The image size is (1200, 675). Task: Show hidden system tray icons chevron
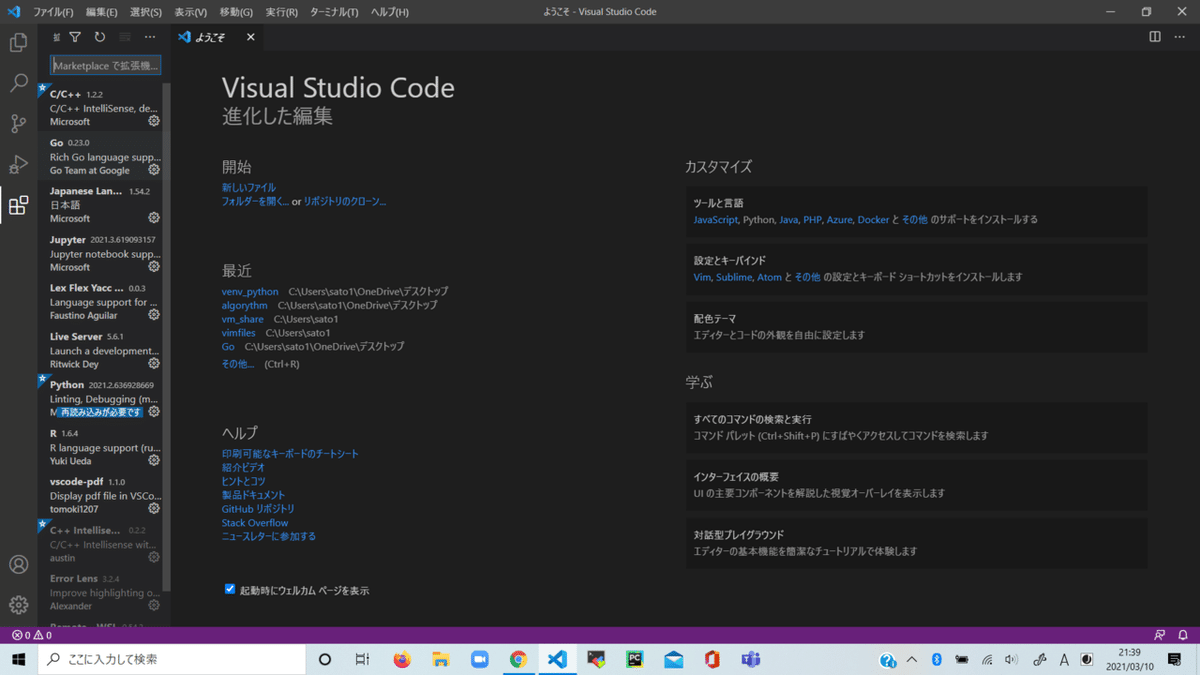click(x=912, y=659)
